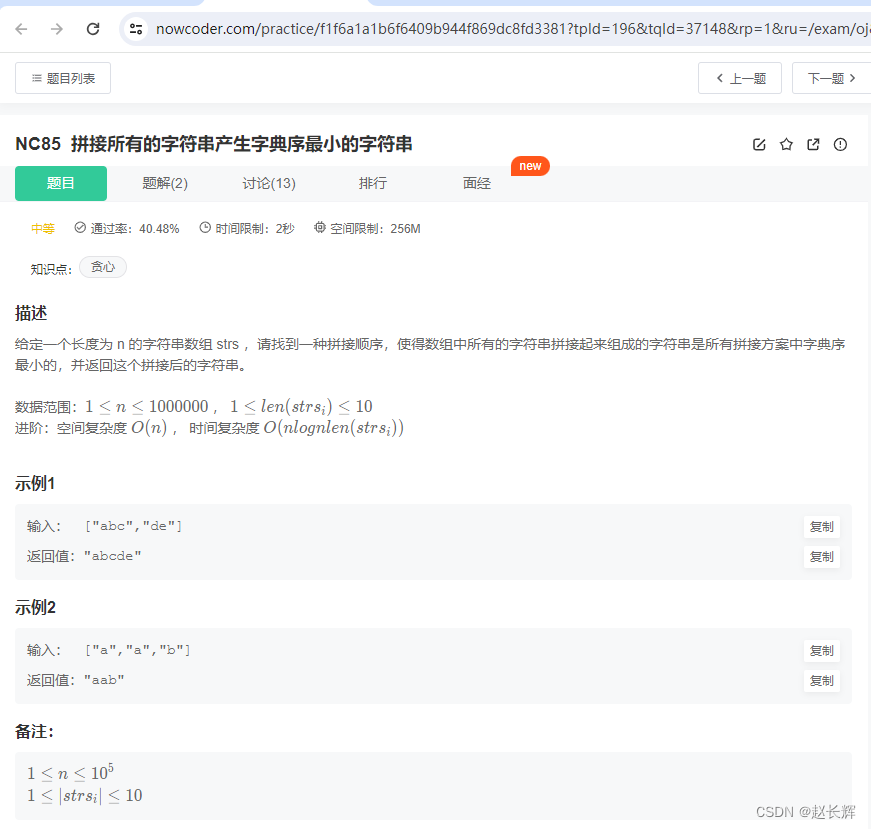The width and height of the screenshot is (871, 829).
Task: Report an issue with the exclamation icon
Action: click(x=840, y=144)
